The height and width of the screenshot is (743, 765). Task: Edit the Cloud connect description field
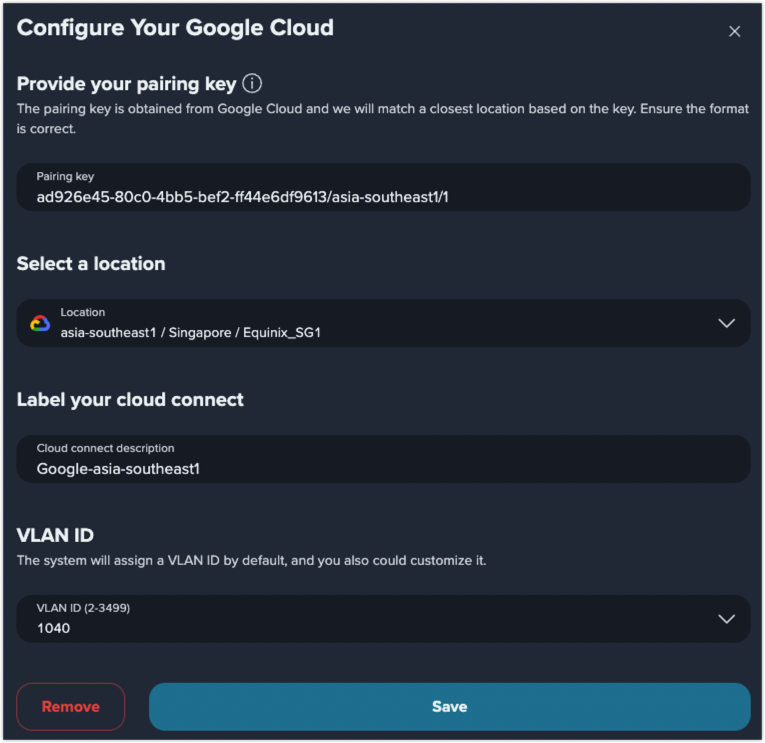pyautogui.click(x=383, y=459)
